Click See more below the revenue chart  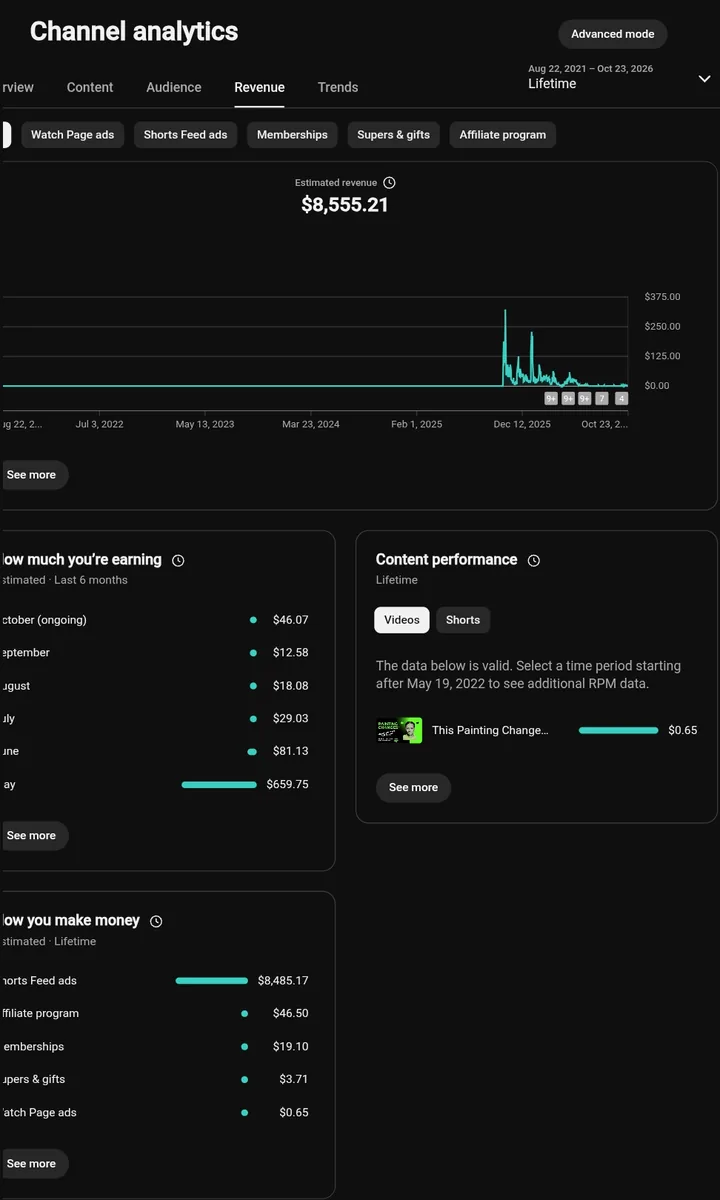click(32, 475)
